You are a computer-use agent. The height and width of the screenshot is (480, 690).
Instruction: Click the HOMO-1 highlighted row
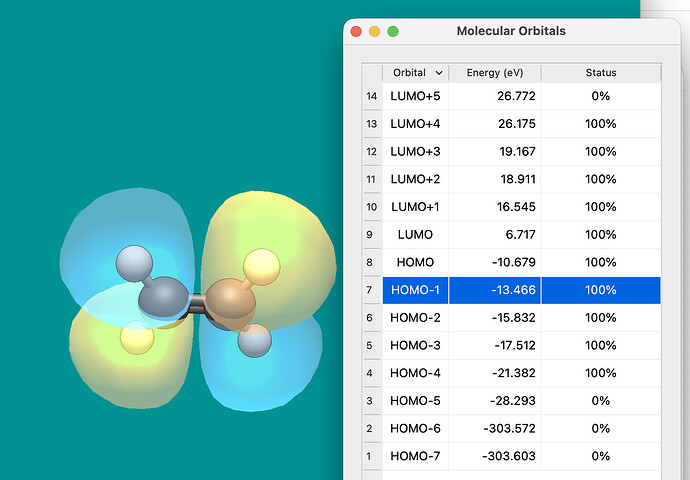(414, 290)
